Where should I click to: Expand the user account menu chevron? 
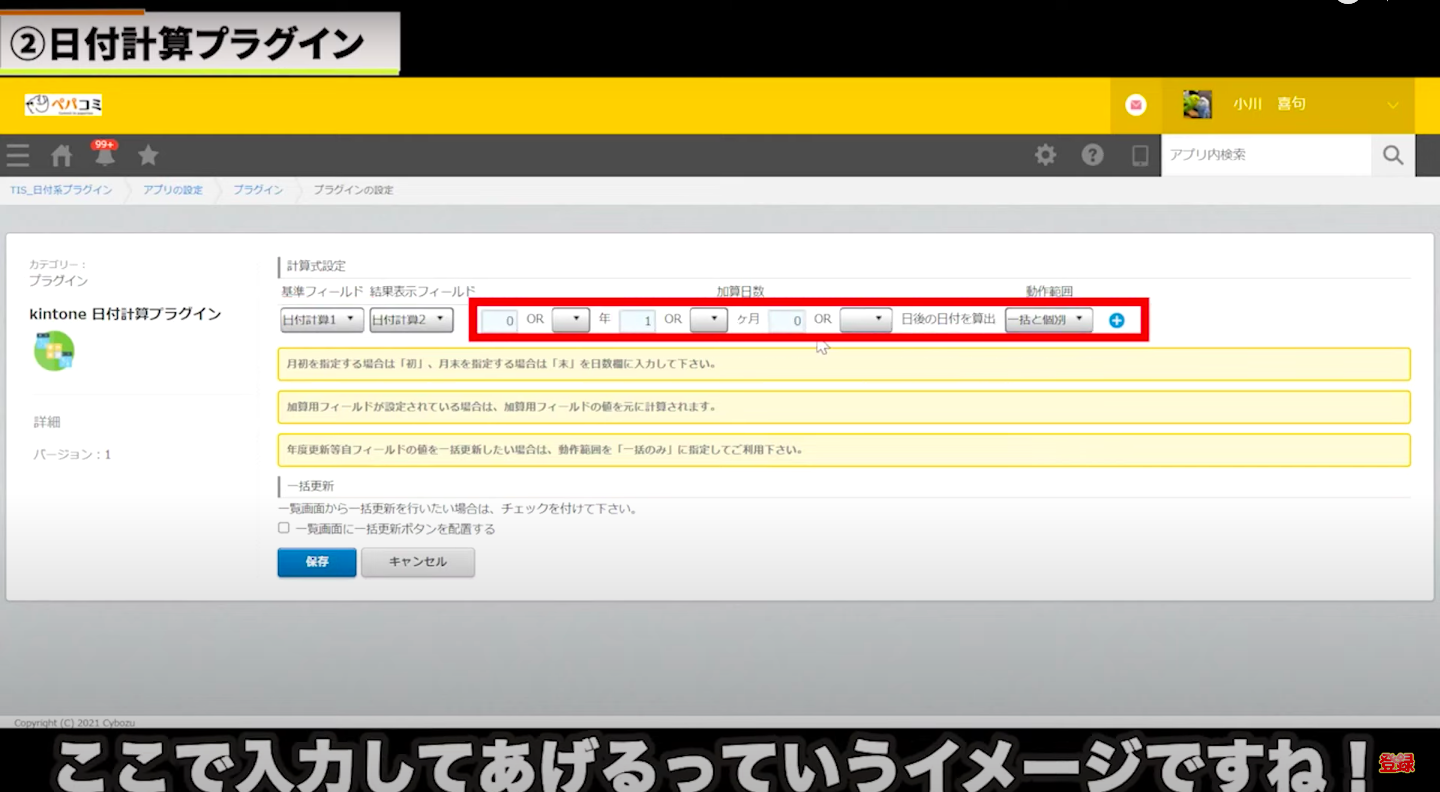1393,105
